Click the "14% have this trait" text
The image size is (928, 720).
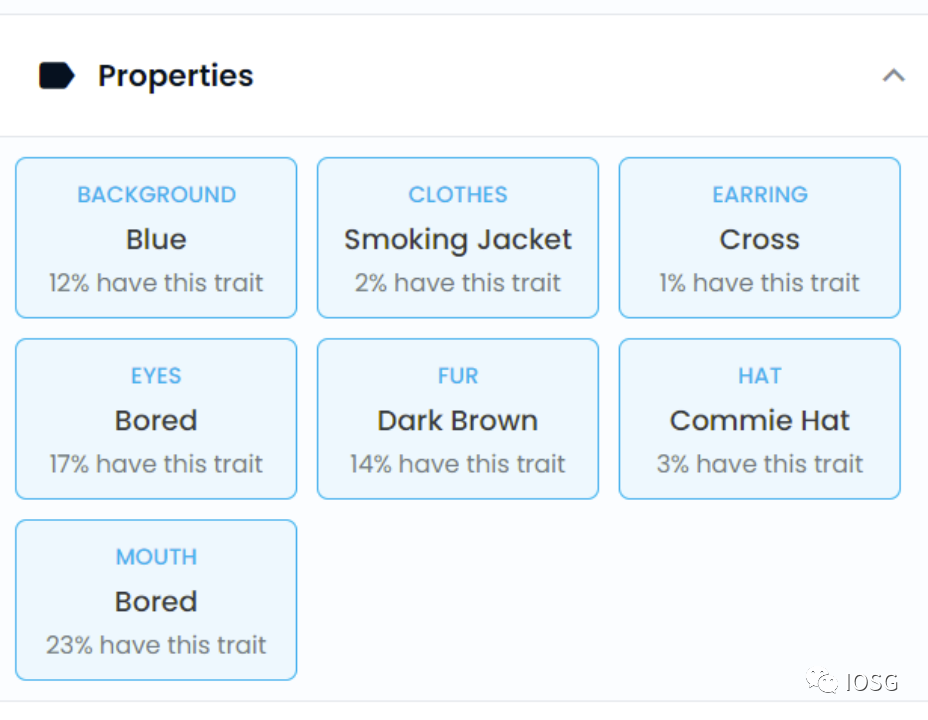[458, 464]
